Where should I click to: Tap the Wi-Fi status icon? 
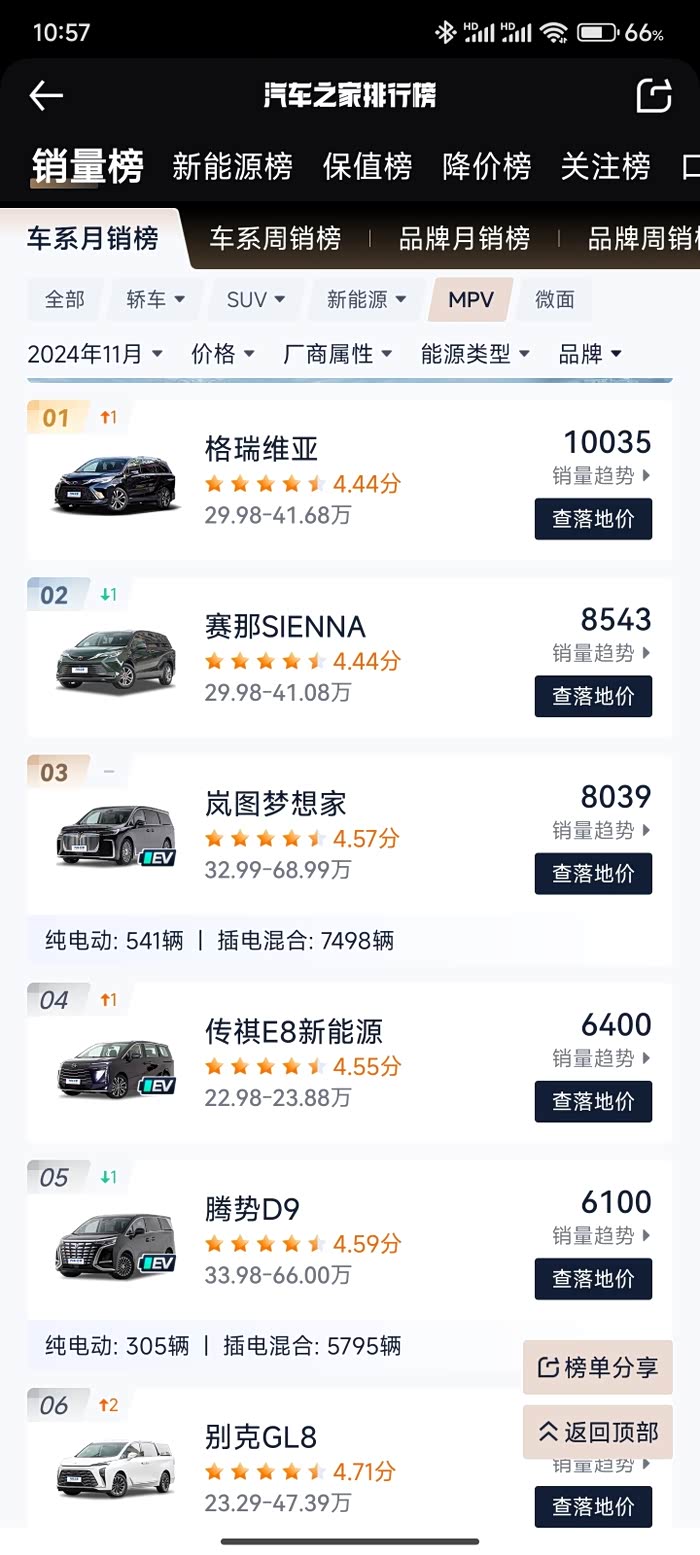[553, 33]
